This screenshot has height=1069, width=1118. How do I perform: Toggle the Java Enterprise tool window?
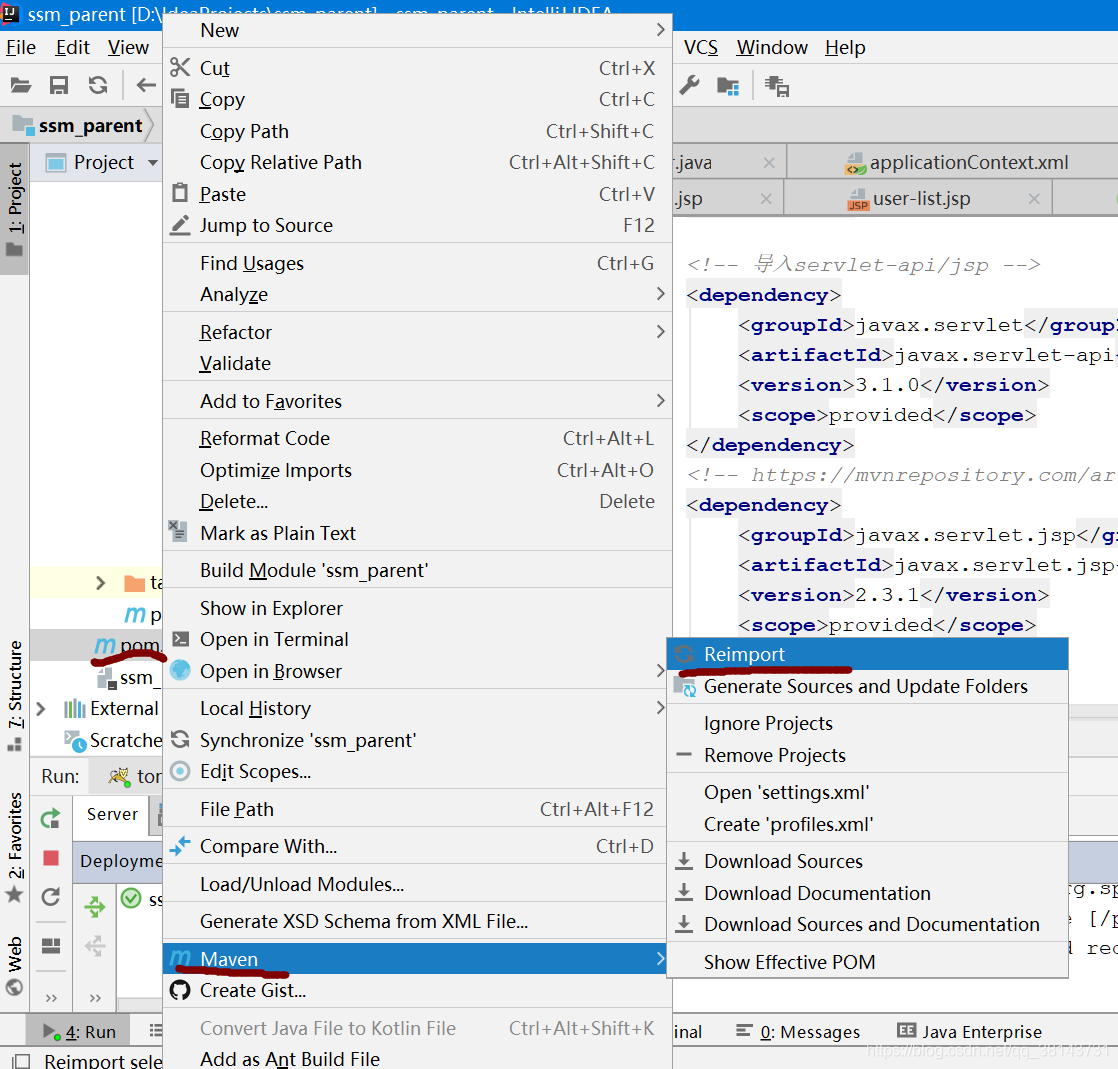(970, 1031)
